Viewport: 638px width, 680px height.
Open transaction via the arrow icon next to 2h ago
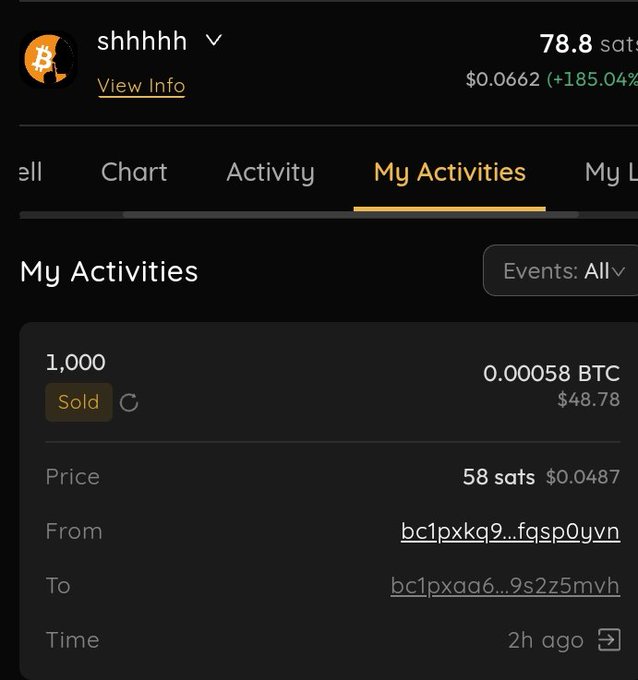(x=609, y=640)
